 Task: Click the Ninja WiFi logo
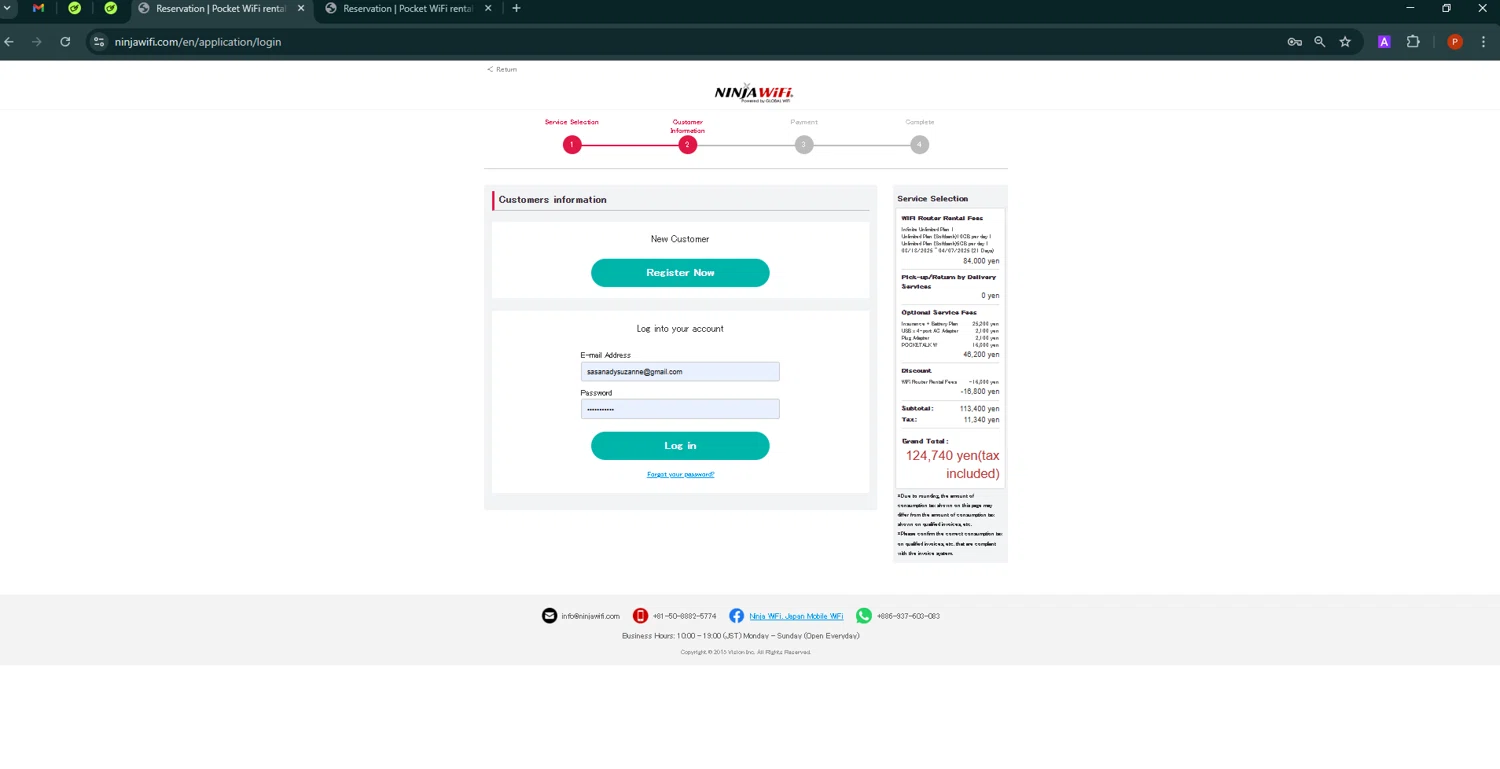(754, 93)
